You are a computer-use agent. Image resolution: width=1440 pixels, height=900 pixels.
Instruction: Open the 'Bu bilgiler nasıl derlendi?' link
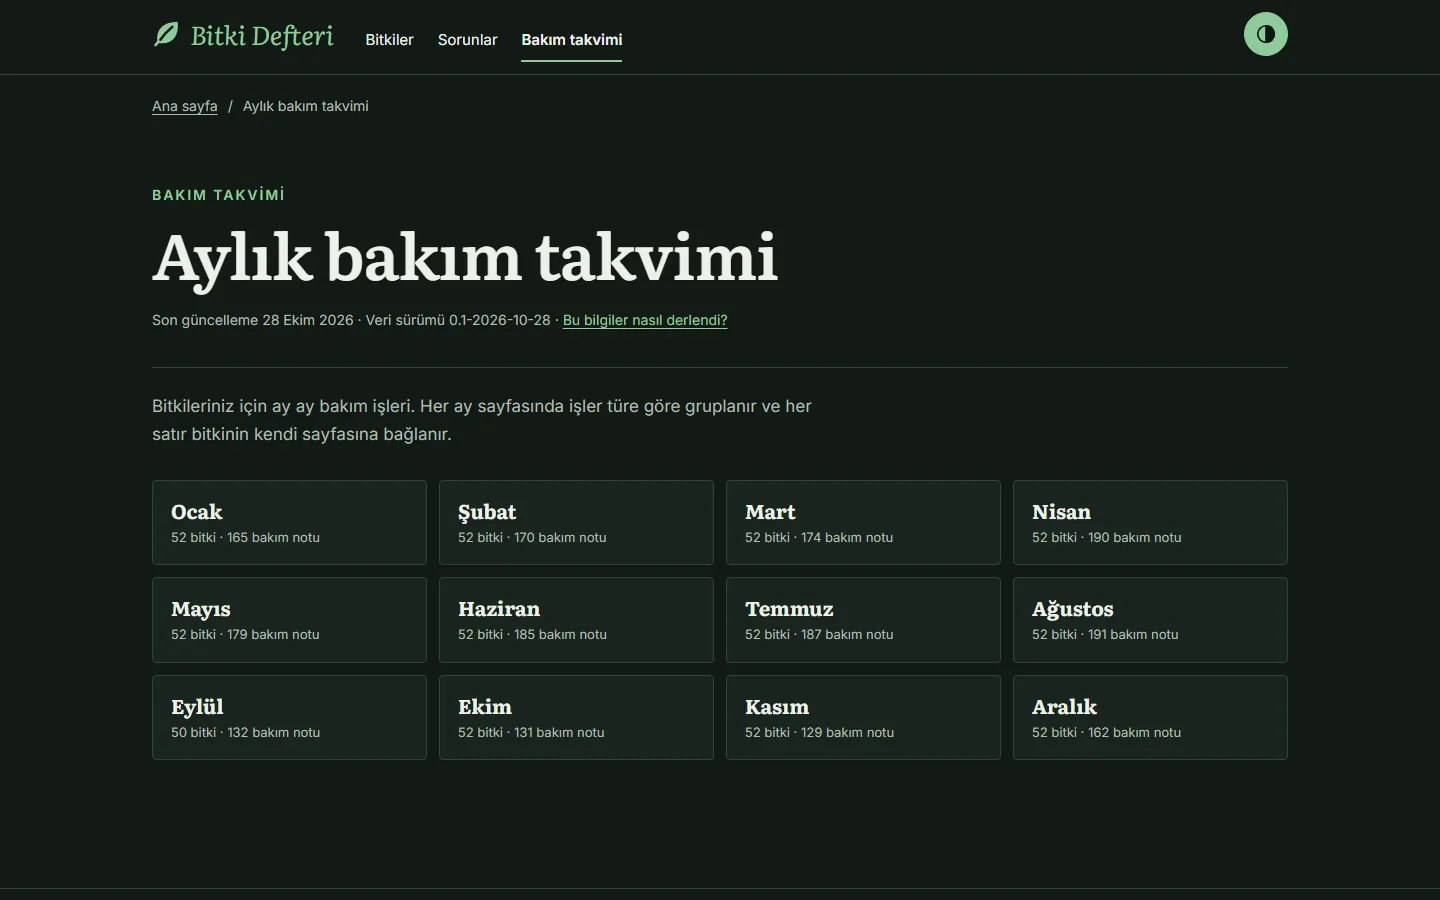pyautogui.click(x=645, y=320)
